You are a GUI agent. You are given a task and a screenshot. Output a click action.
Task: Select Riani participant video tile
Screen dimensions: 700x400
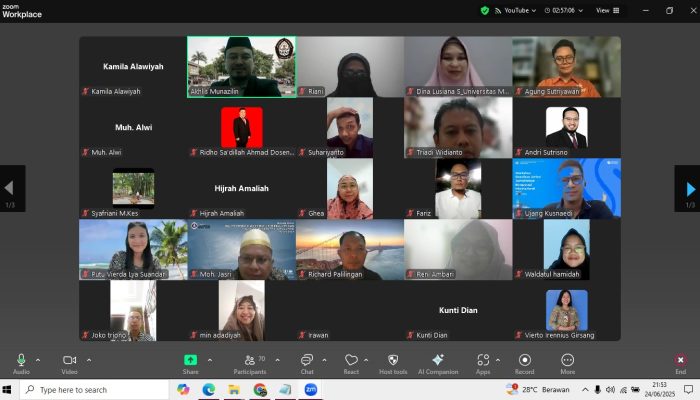pos(350,67)
